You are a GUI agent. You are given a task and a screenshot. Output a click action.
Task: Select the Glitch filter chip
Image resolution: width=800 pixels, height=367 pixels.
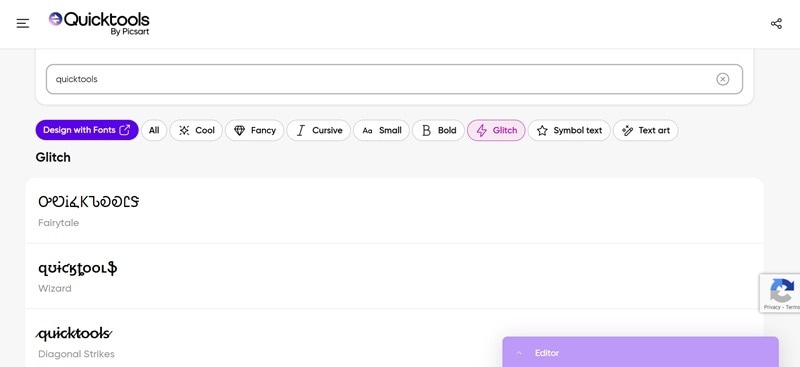pyautogui.click(x=496, y=130)
